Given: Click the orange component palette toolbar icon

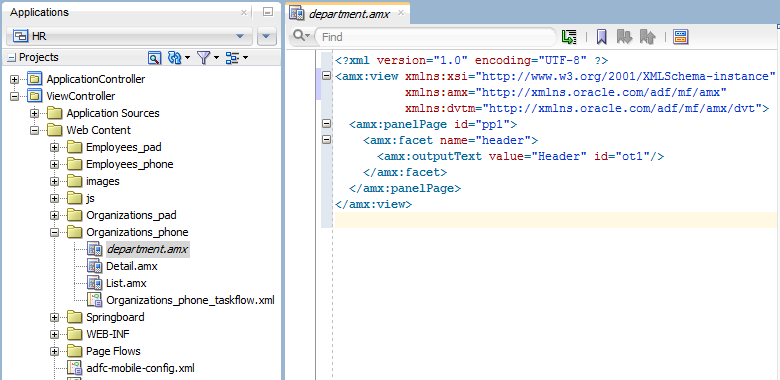Looking at the screenshot, I should click(681, 37).
